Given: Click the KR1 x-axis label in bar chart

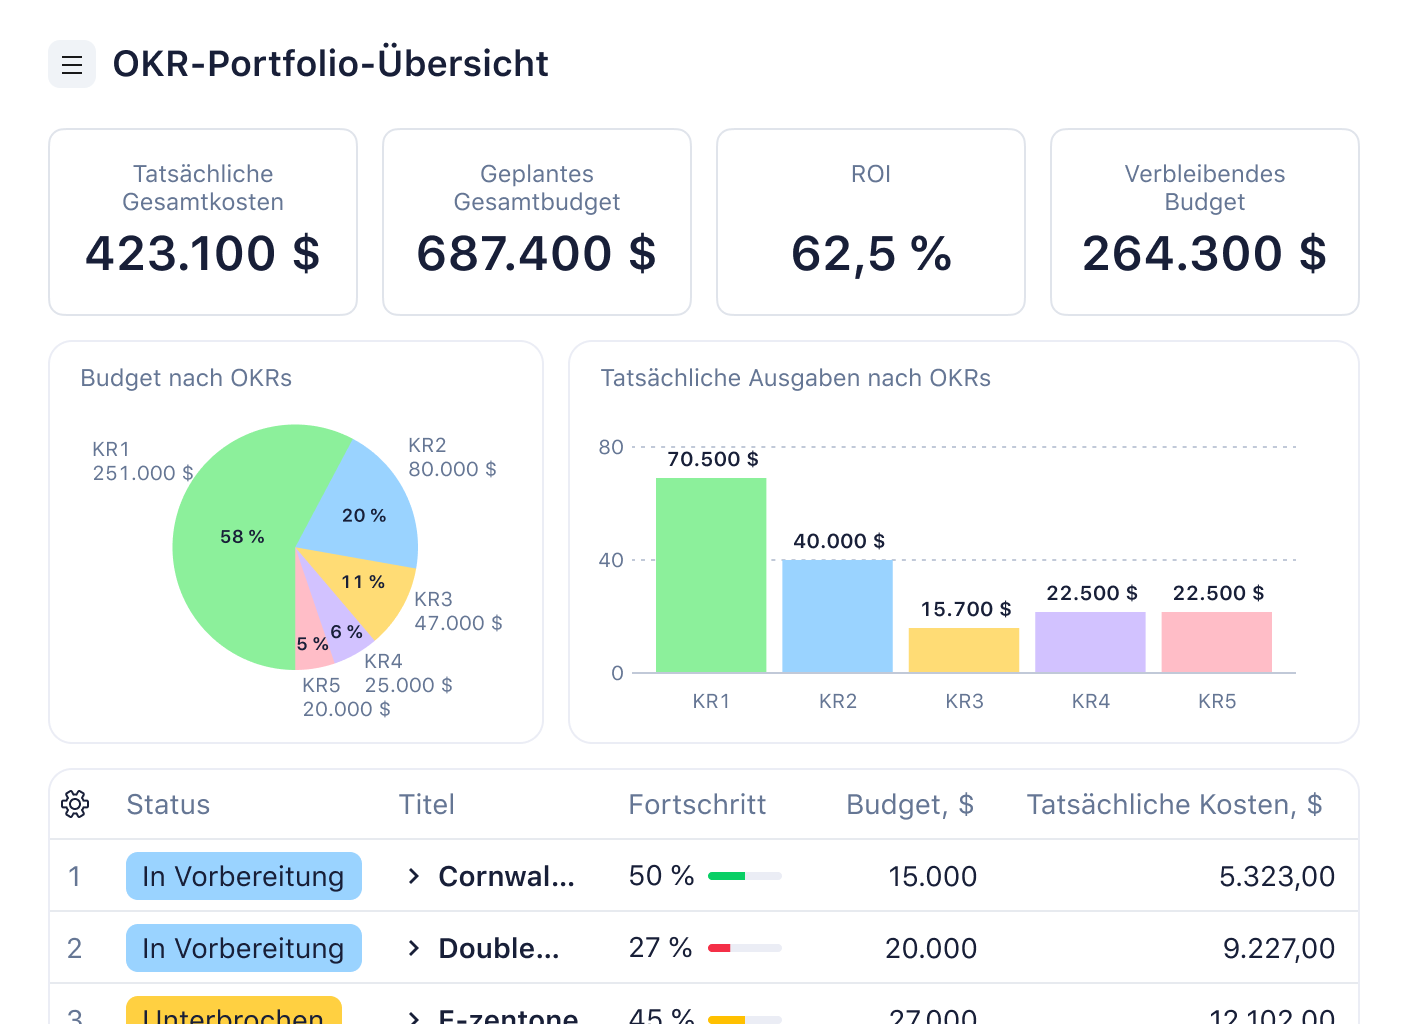Looking at the screenshot, I should coord(711,701).
